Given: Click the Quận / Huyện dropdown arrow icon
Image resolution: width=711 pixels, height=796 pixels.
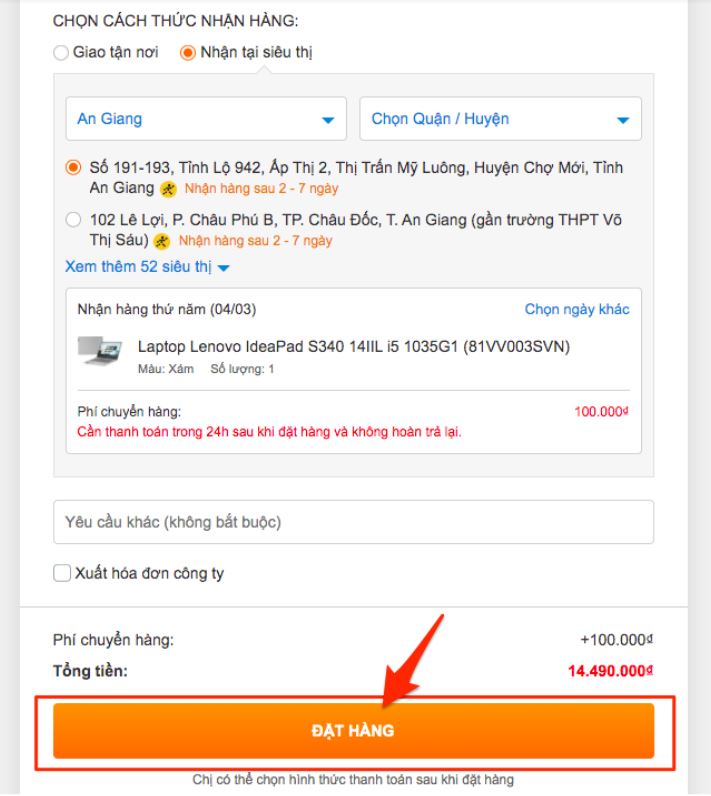Looking at the screenshot, I should 623,120.
